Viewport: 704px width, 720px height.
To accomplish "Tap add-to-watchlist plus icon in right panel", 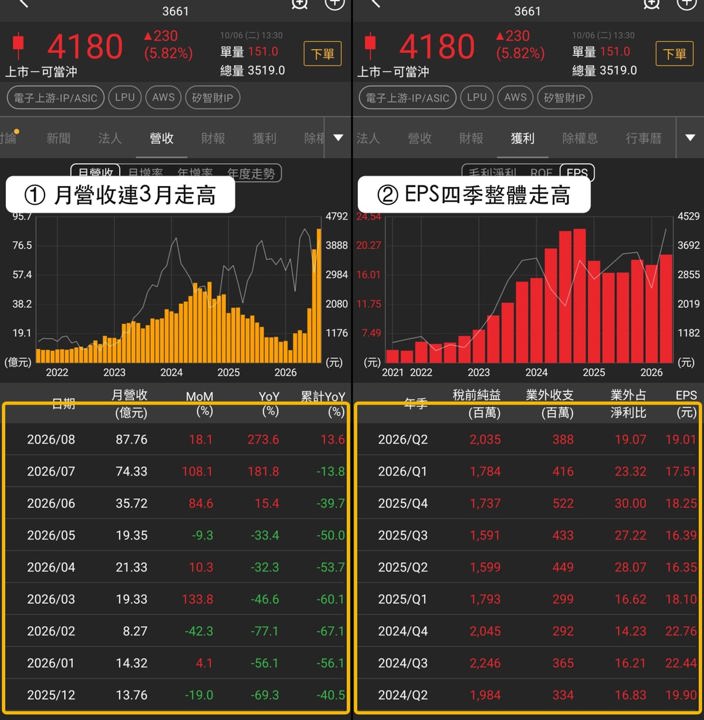I will coord(686,4).
